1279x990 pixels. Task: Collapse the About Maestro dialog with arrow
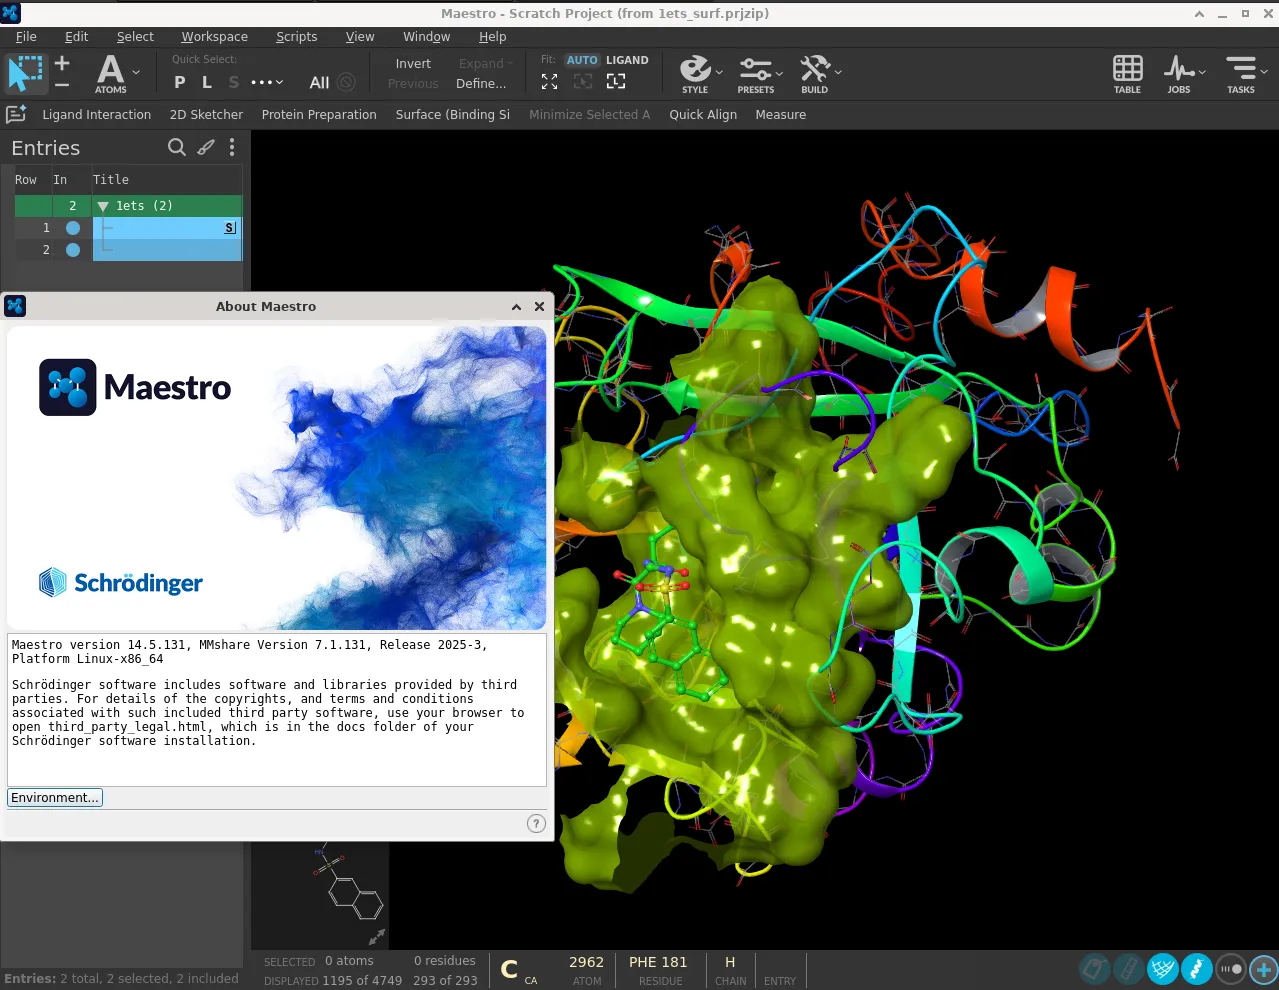coord(516,307)
